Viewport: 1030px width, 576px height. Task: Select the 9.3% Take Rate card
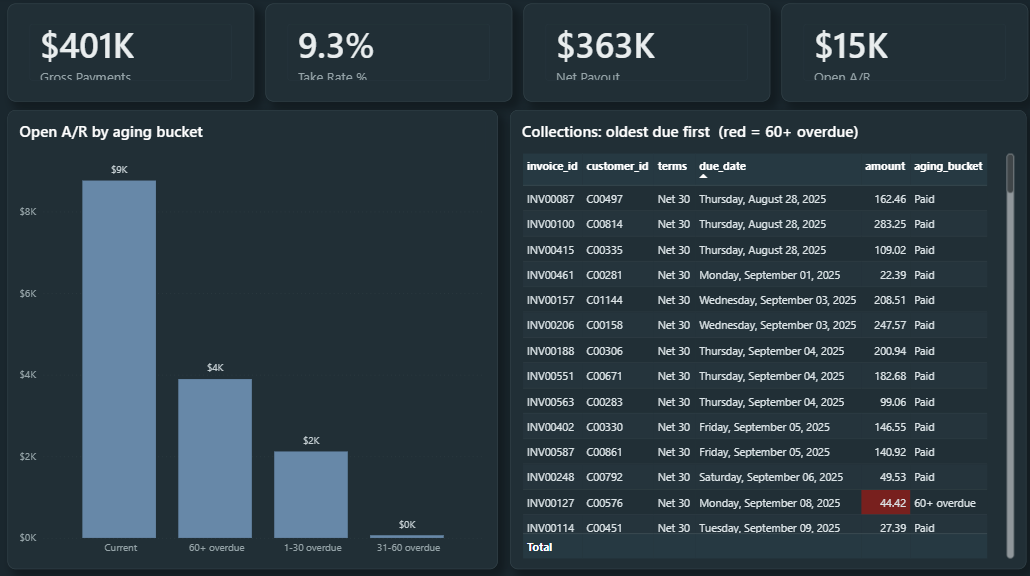[x=388, y=53]
